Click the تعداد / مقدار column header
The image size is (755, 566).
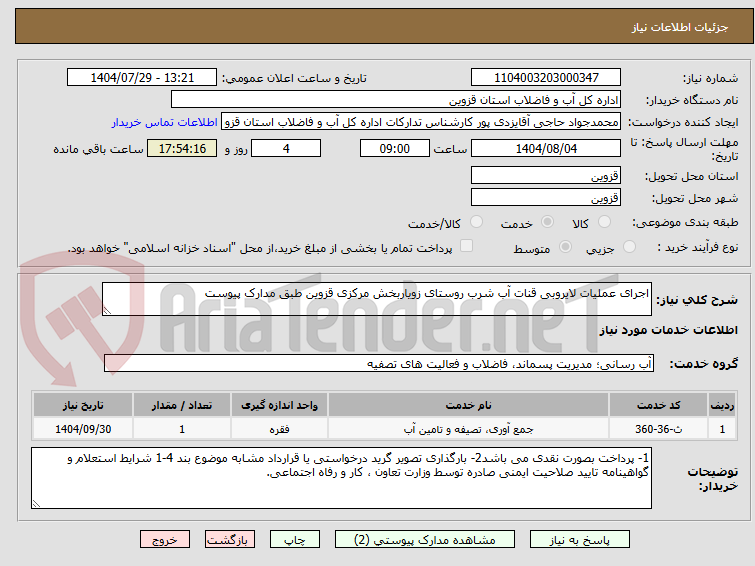click(x=182, y=405)
